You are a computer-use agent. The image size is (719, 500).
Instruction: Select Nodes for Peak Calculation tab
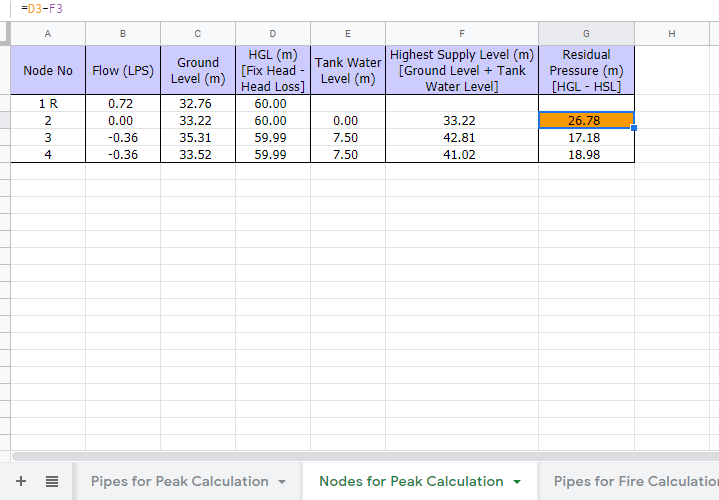411,481
